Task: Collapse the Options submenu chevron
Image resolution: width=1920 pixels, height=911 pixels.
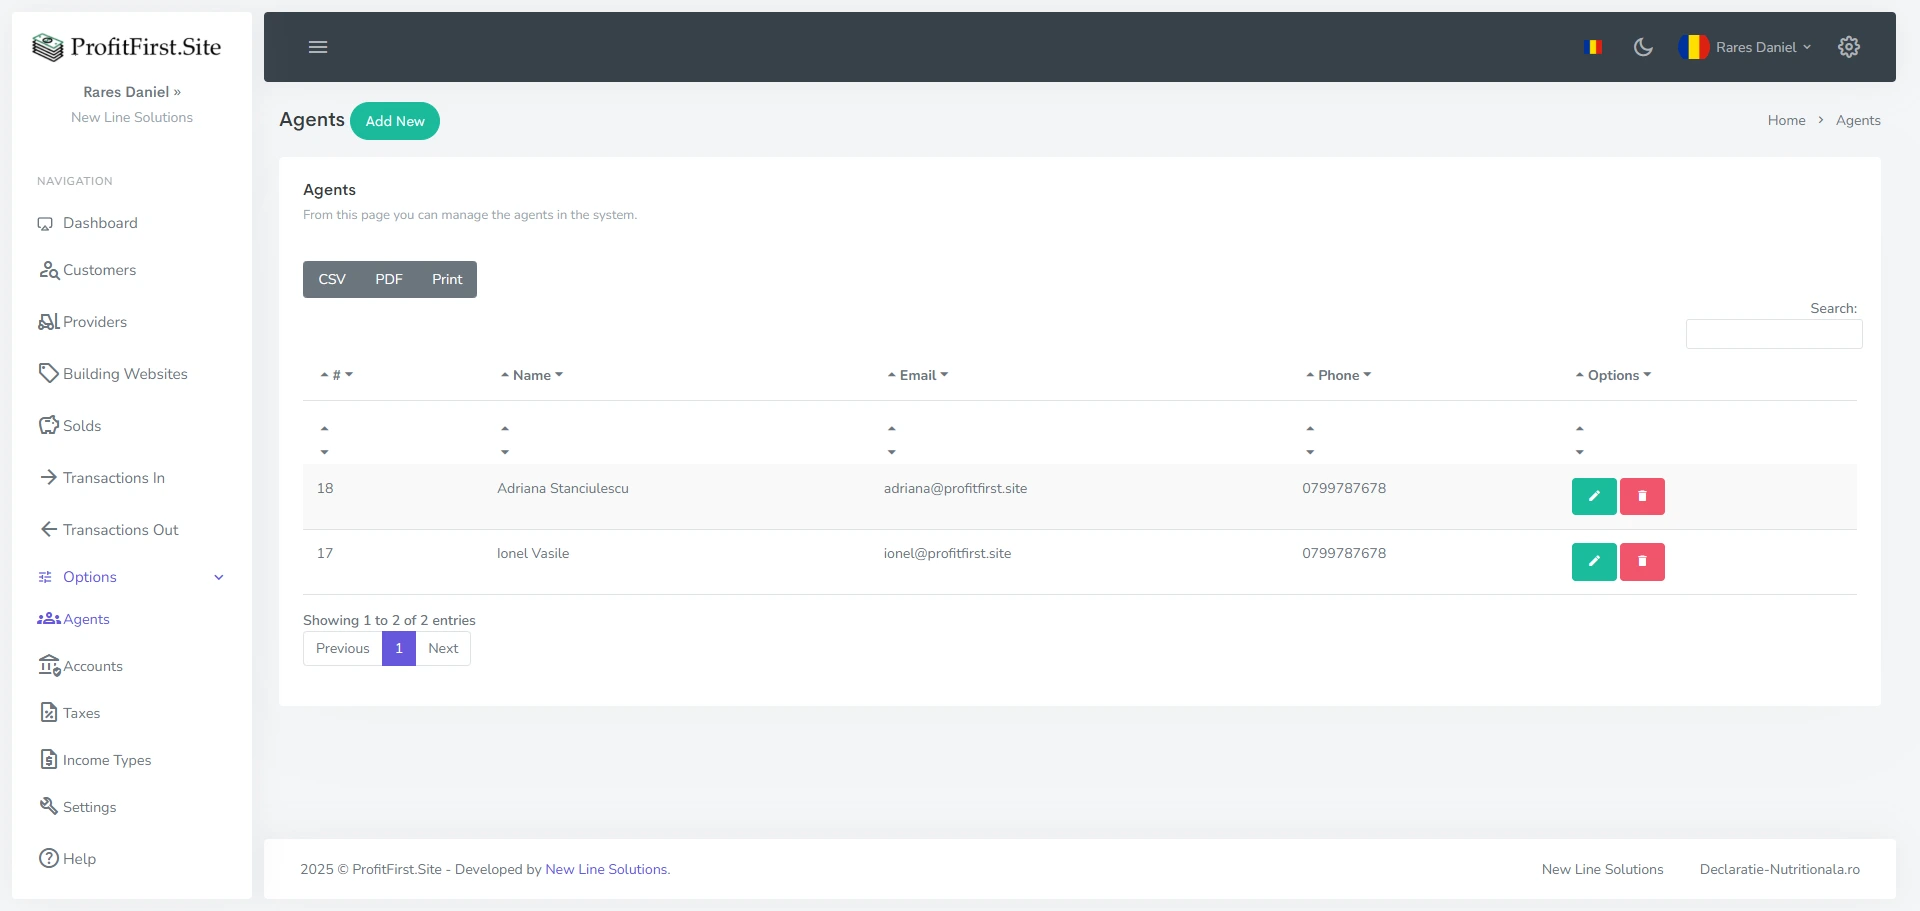Action: click(218, 577)
